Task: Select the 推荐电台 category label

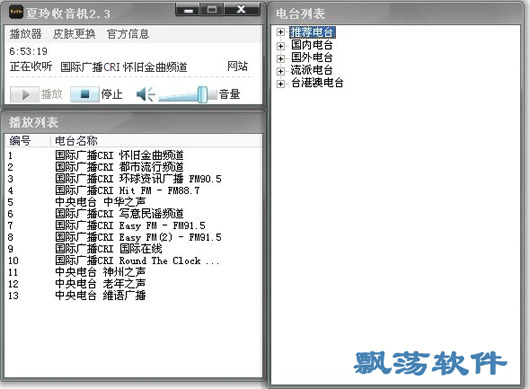Action: [x=312, y=32]
